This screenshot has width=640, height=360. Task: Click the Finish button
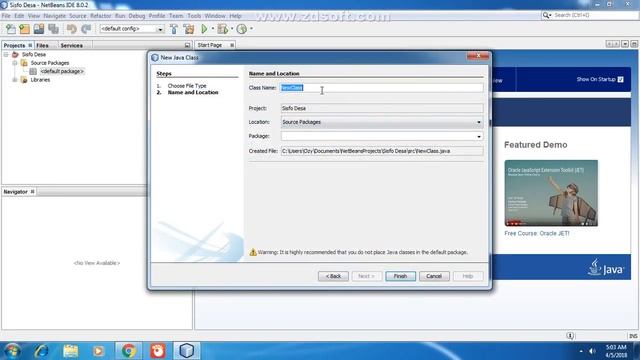pos(400,276)
